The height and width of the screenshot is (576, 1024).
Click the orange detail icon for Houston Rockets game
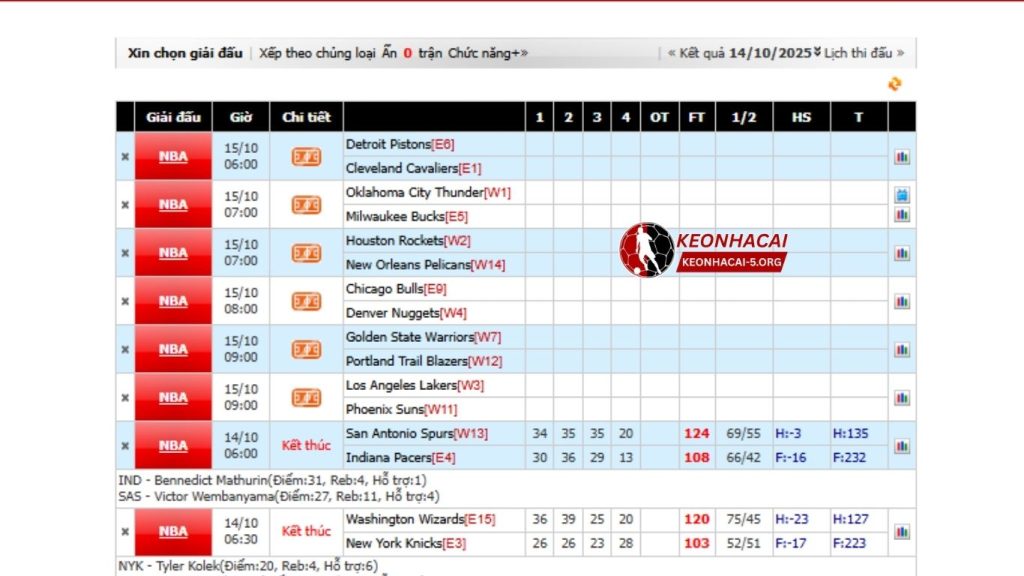[x=305, y=252]
